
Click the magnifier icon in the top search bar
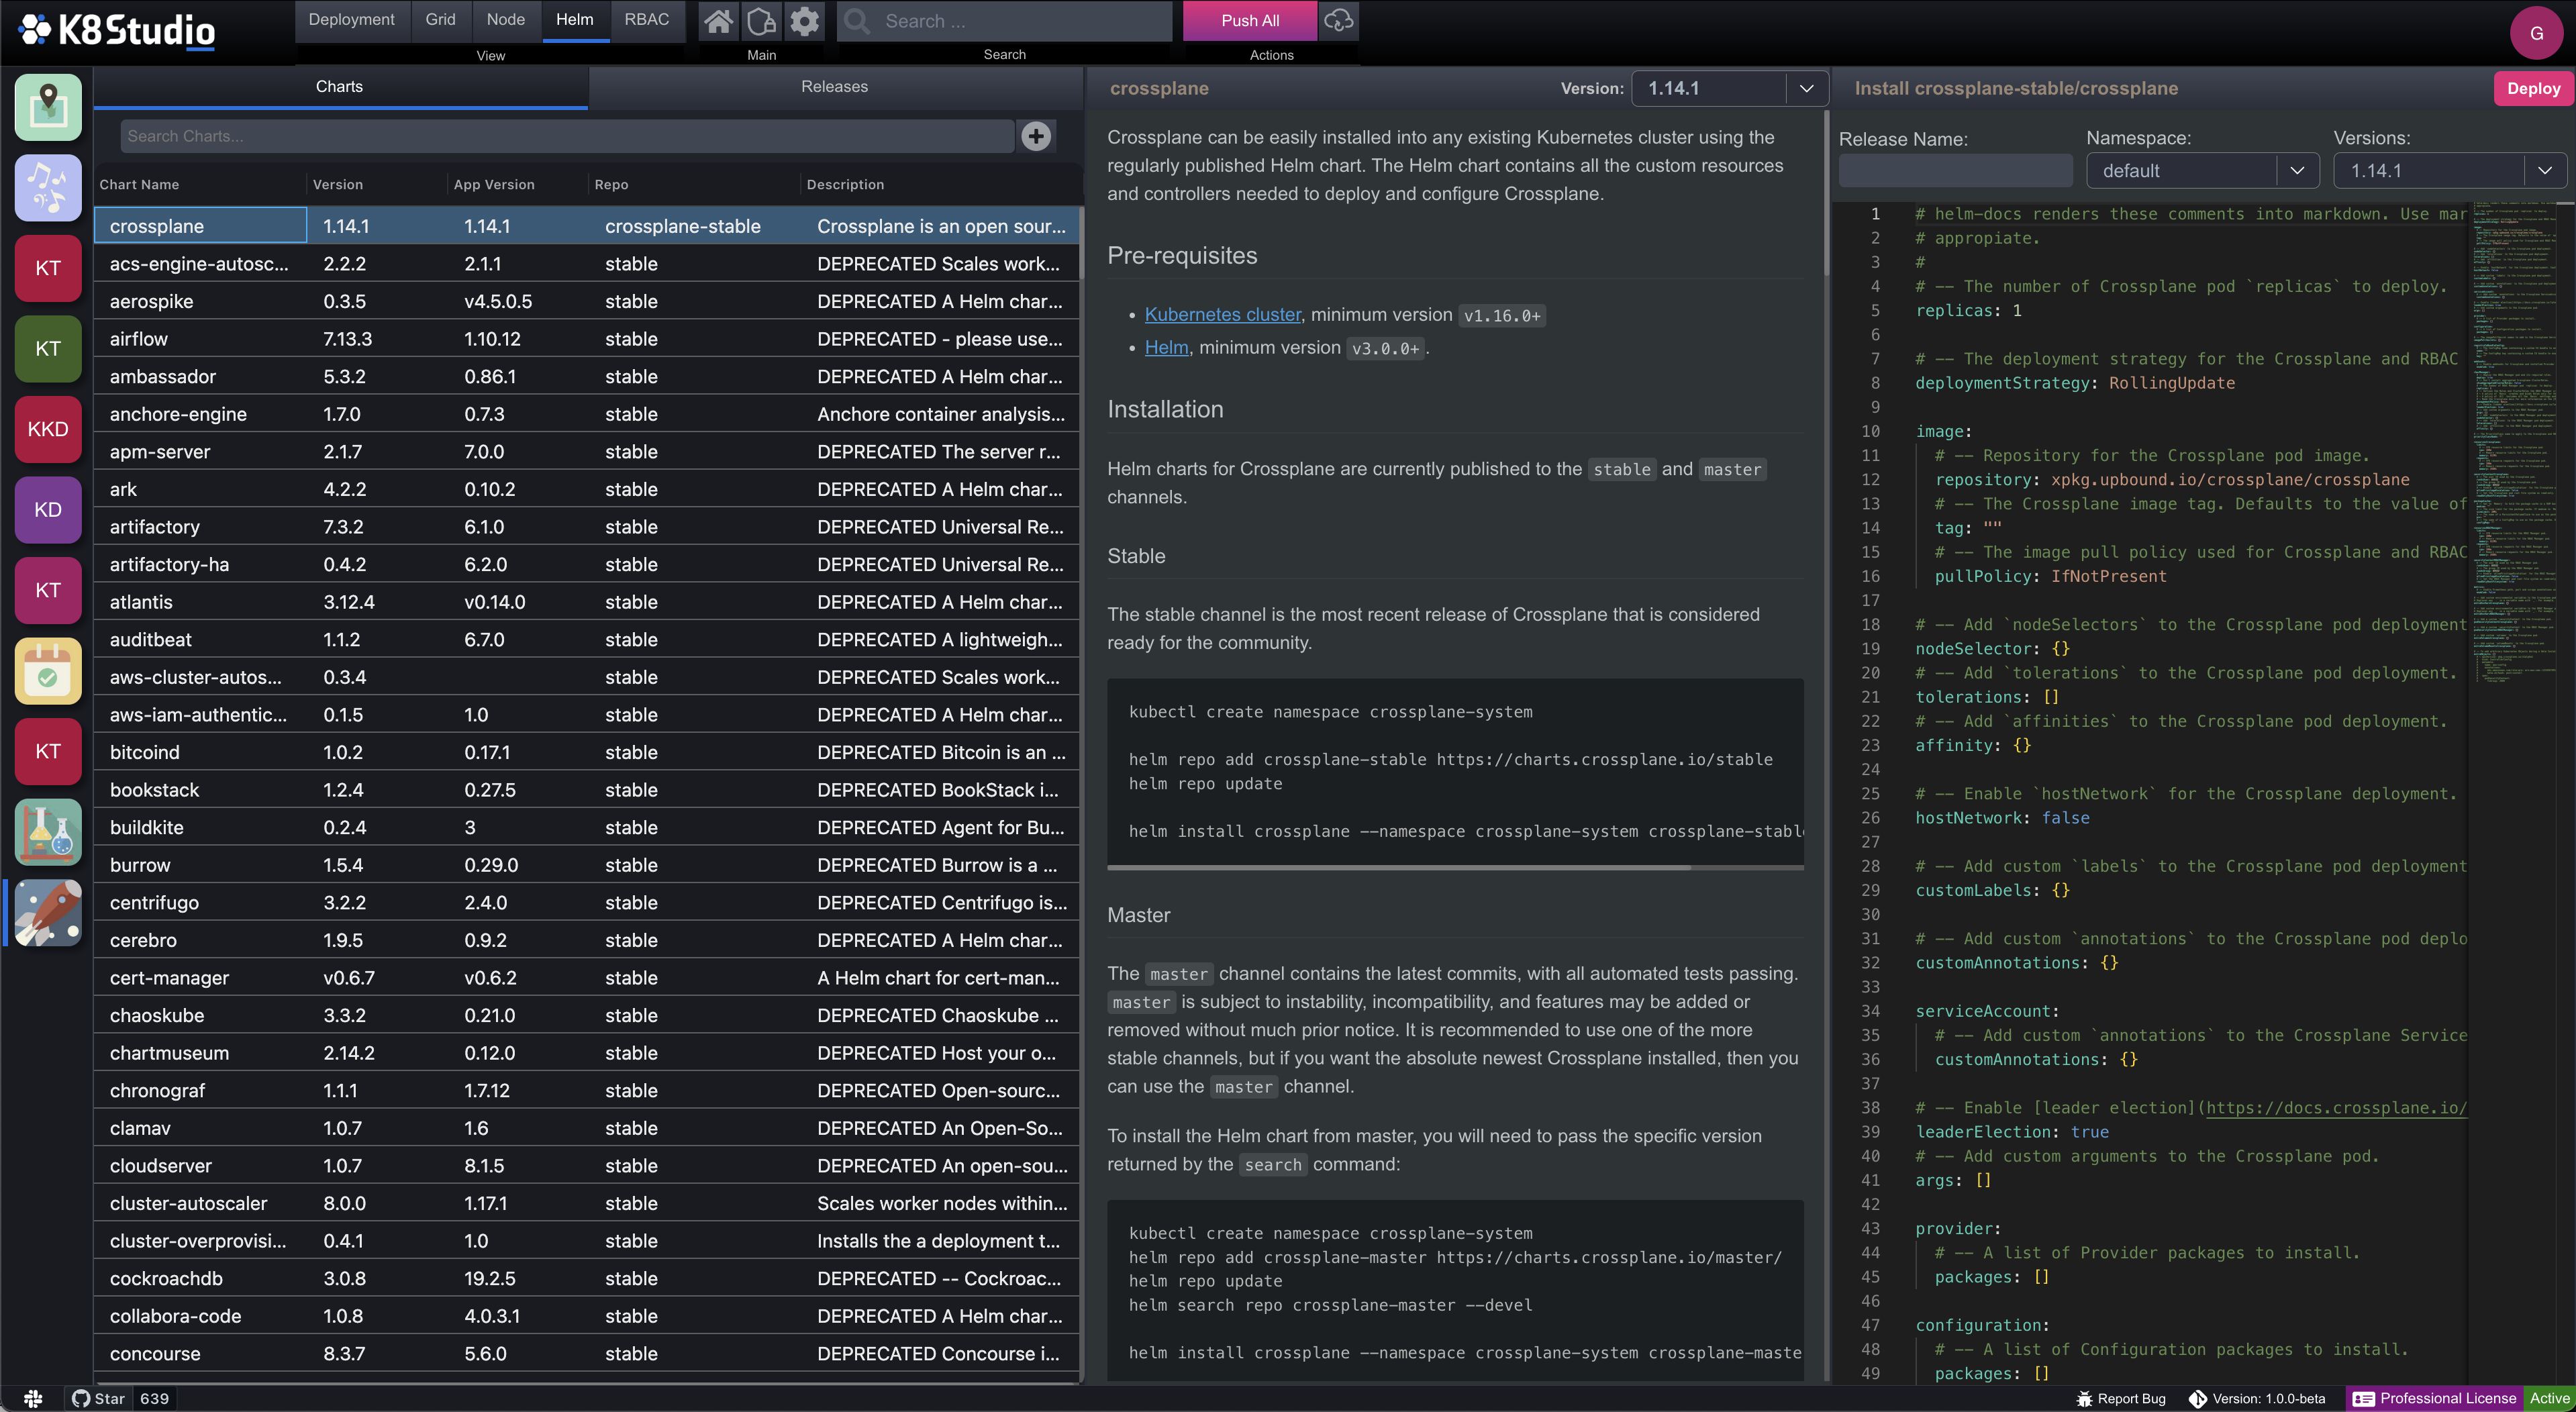pyautogui.click(x=857, y=21)
